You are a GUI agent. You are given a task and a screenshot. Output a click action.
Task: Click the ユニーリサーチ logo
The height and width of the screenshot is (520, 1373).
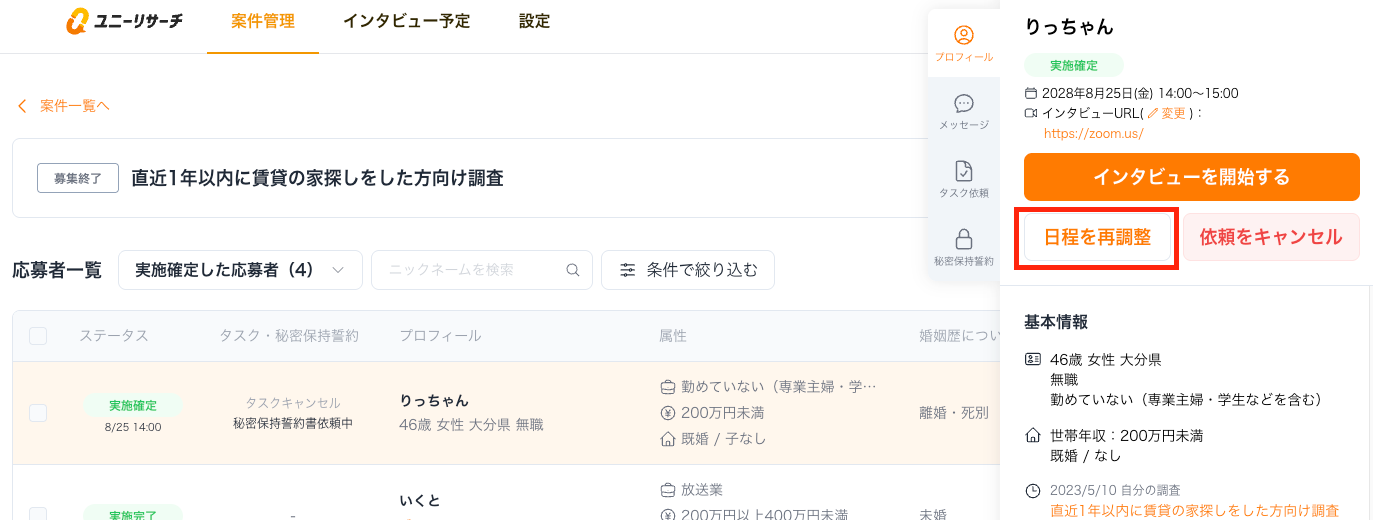point(125,21)
